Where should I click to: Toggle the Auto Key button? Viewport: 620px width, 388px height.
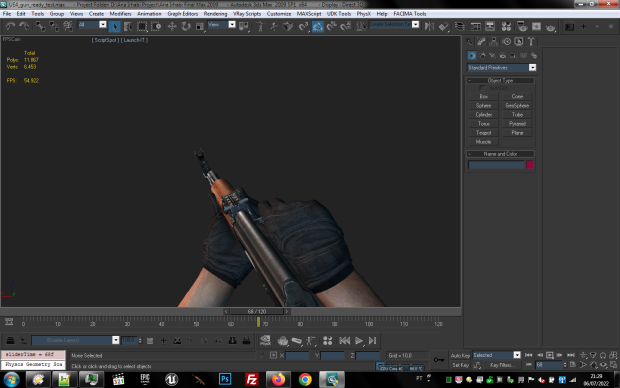pos(460,355)
